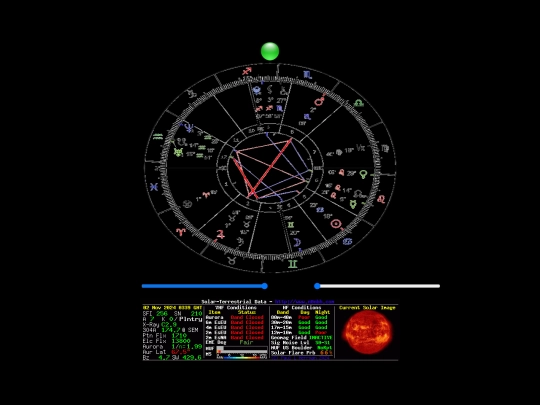Click the '02 Nov 2024 0339 GMT' date
This screenshot has height=405, width=540.
[173, 308]
